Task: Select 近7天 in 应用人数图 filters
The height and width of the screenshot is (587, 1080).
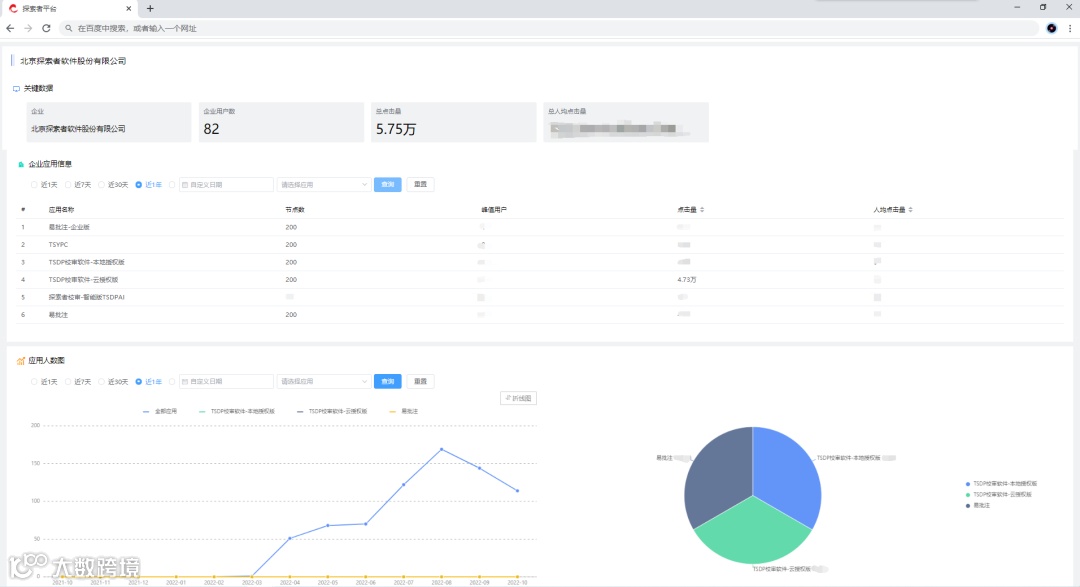Action: pyautogui.click(x=78, y=382)
